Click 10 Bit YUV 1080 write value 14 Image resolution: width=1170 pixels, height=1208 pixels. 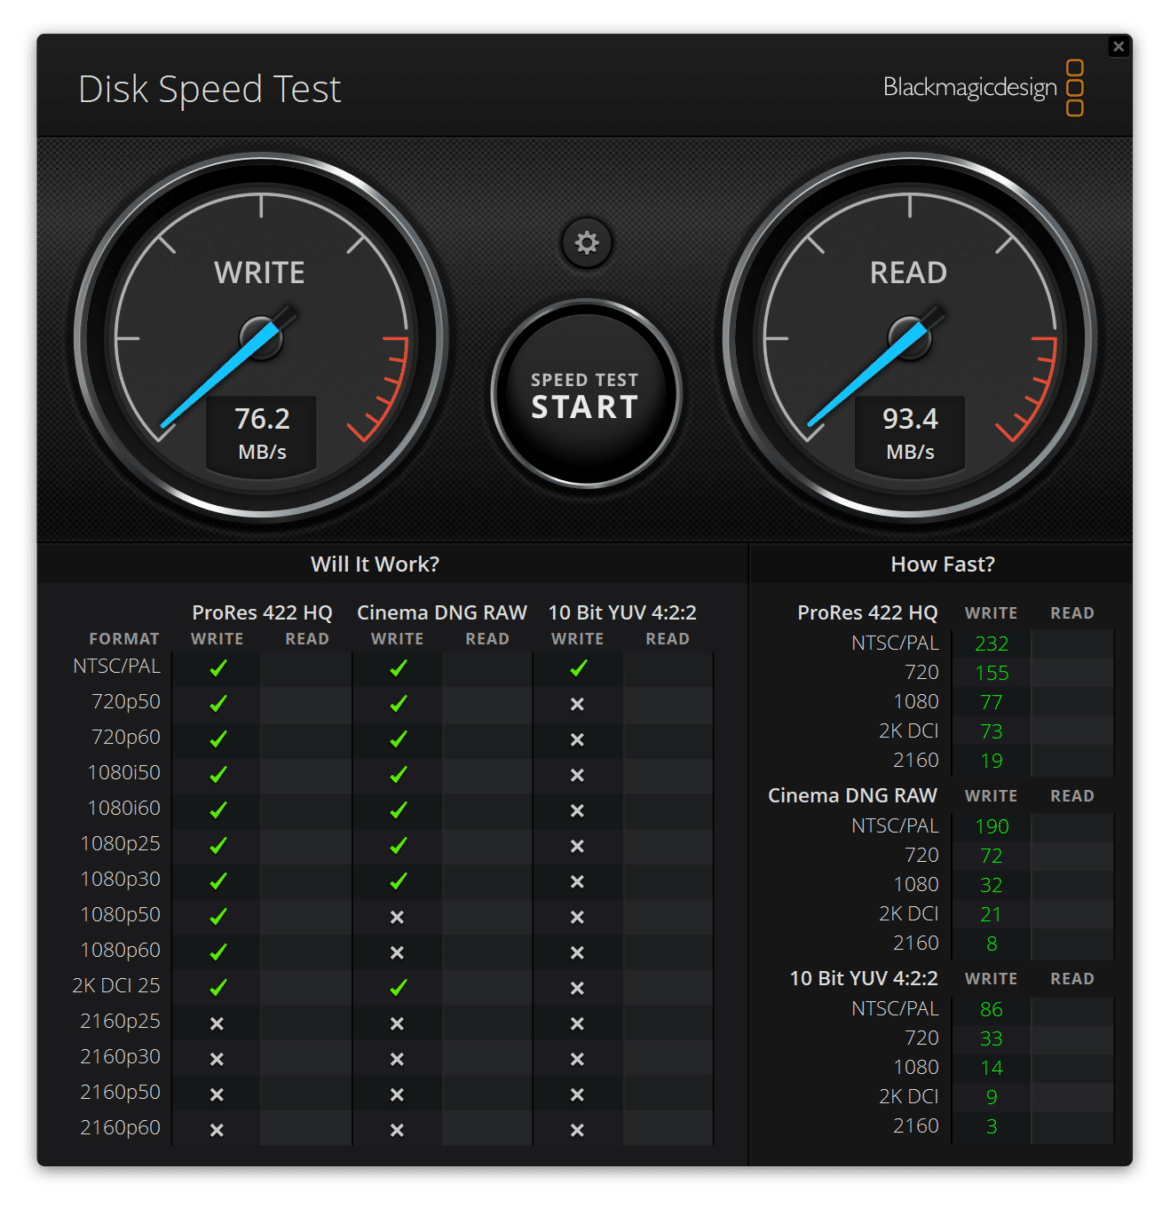[991, 1068]
